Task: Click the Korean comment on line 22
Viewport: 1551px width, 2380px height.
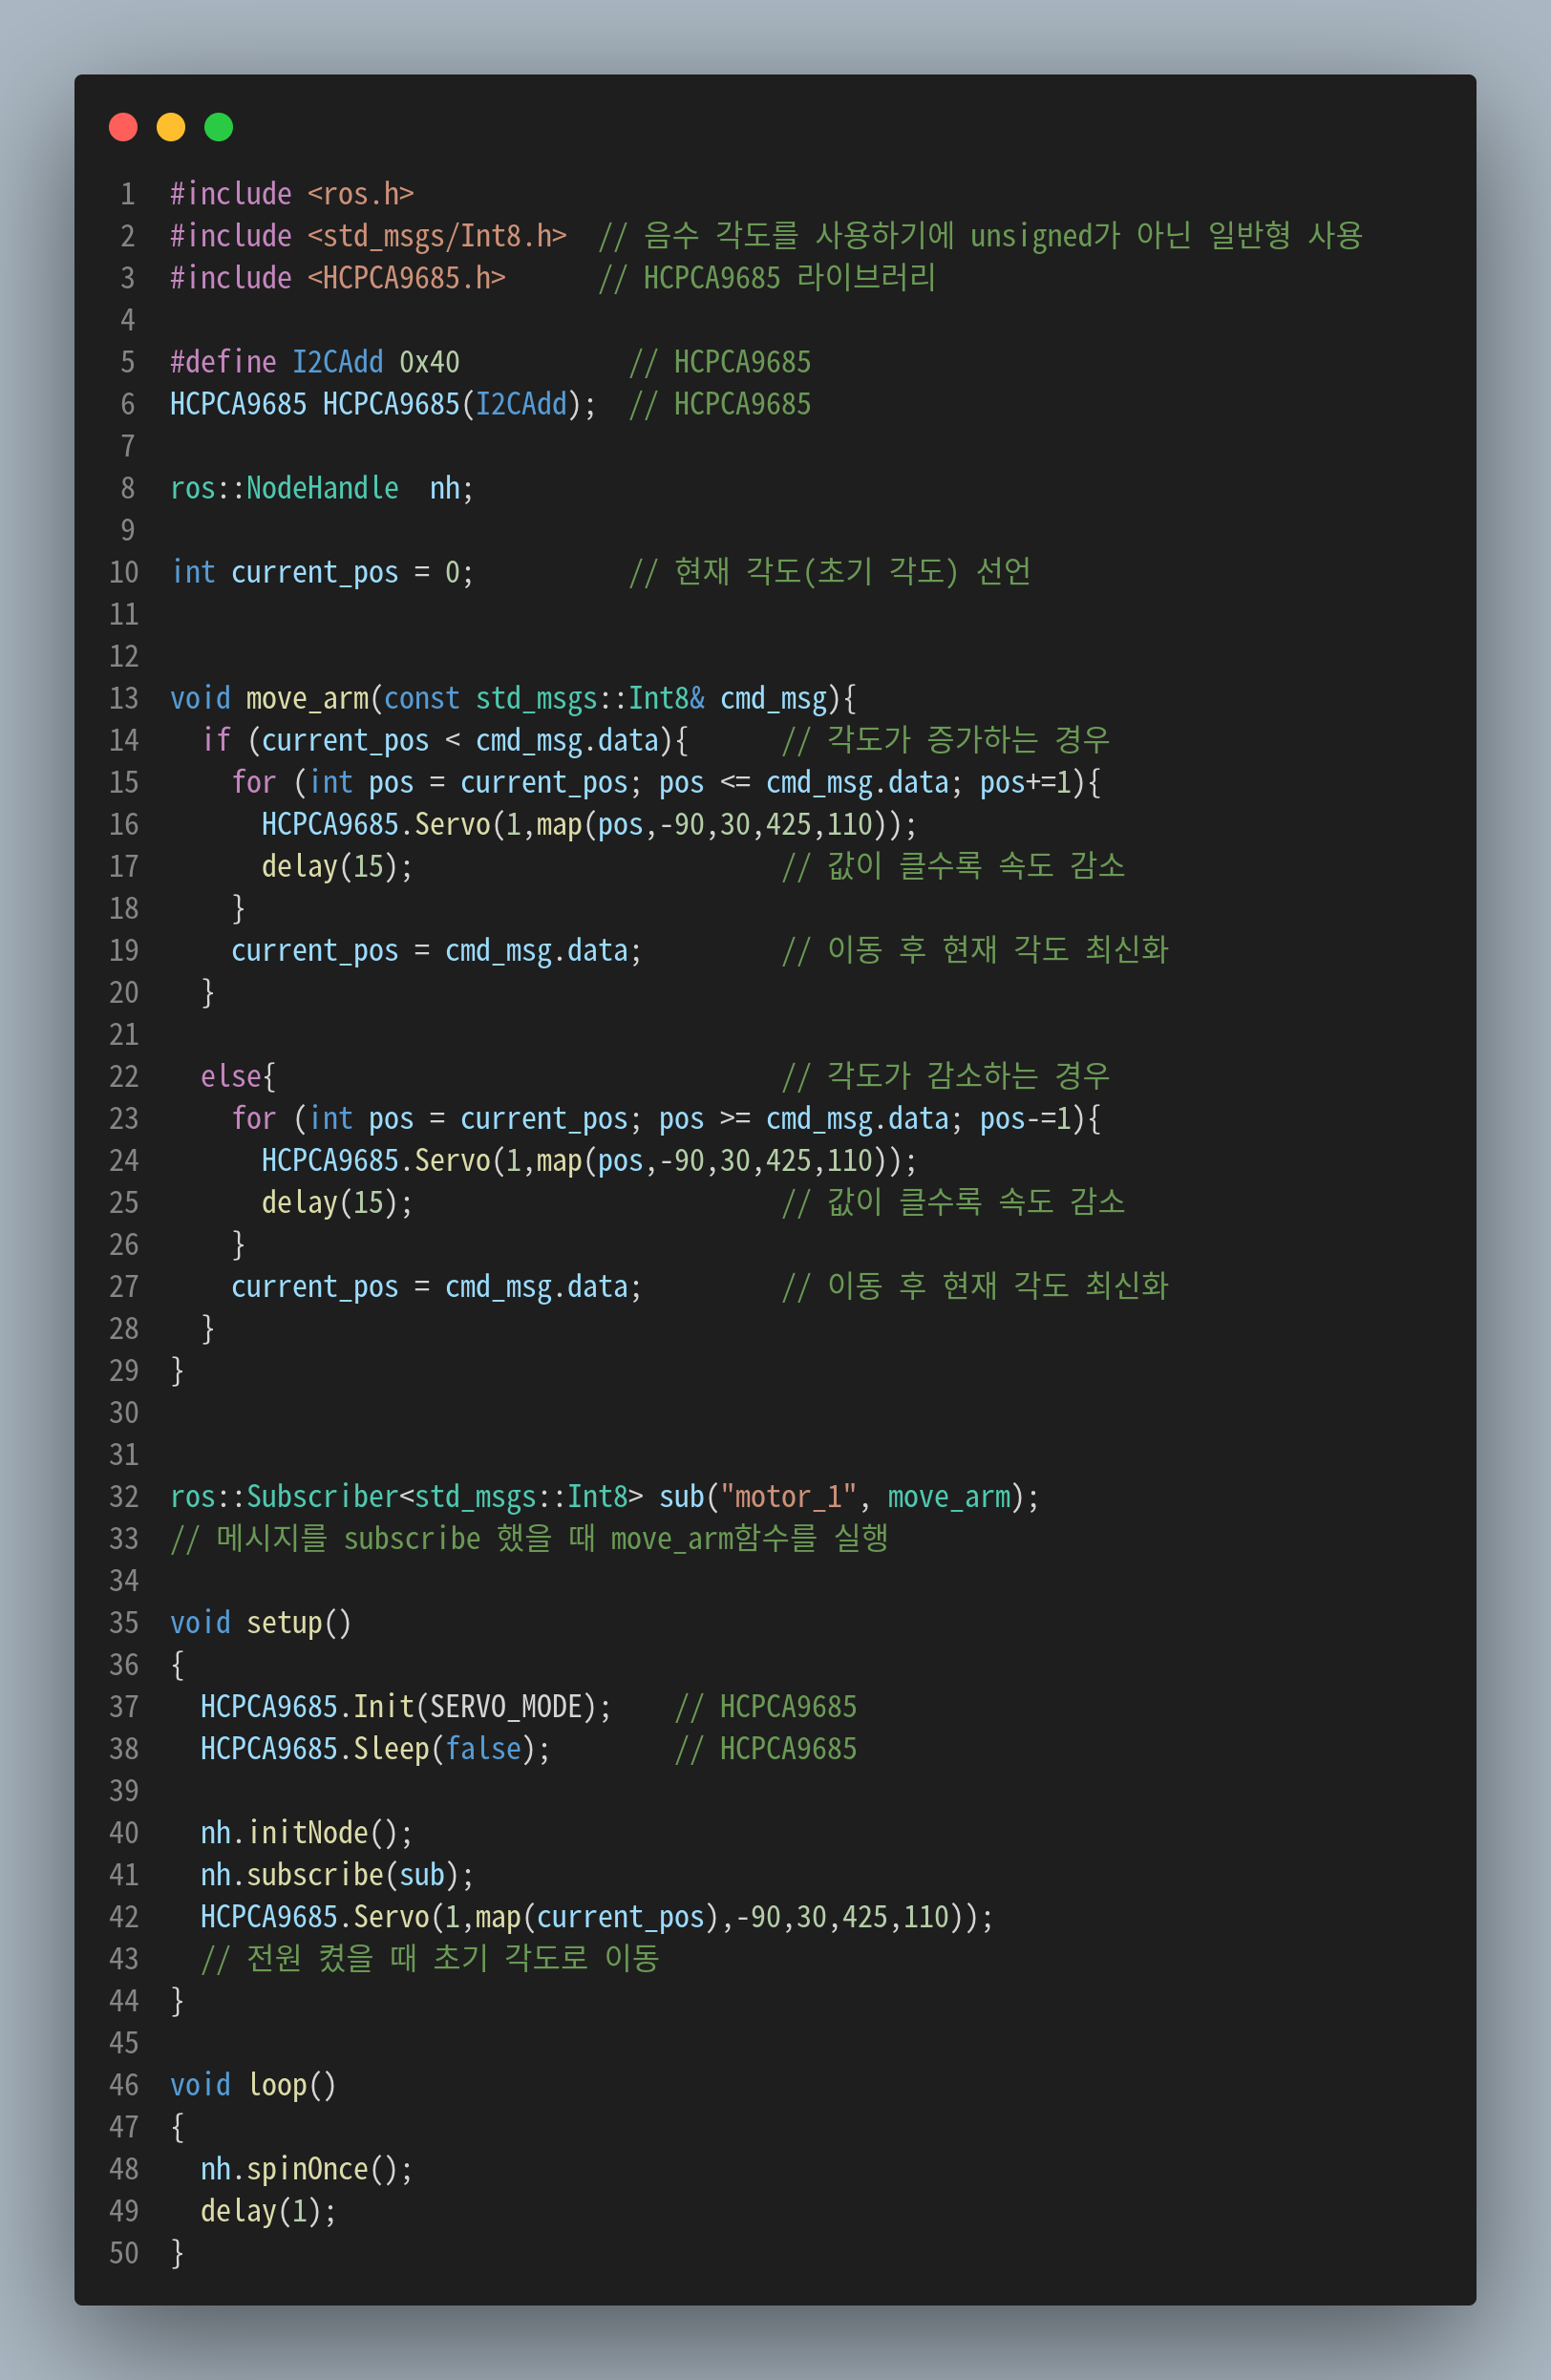Action: click(945, 1076)
